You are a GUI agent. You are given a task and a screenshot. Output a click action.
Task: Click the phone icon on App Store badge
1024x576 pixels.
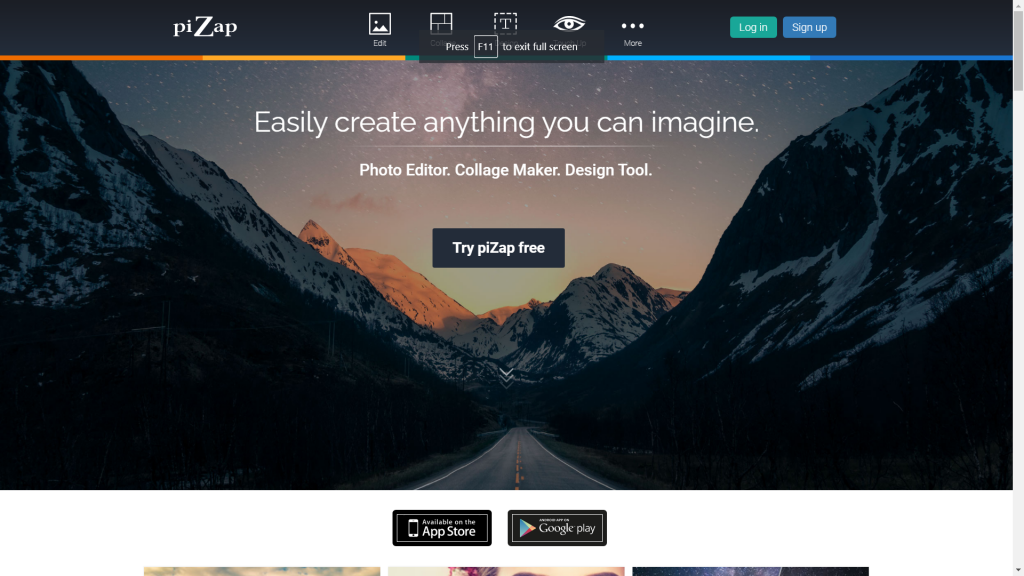pos(413,528)
